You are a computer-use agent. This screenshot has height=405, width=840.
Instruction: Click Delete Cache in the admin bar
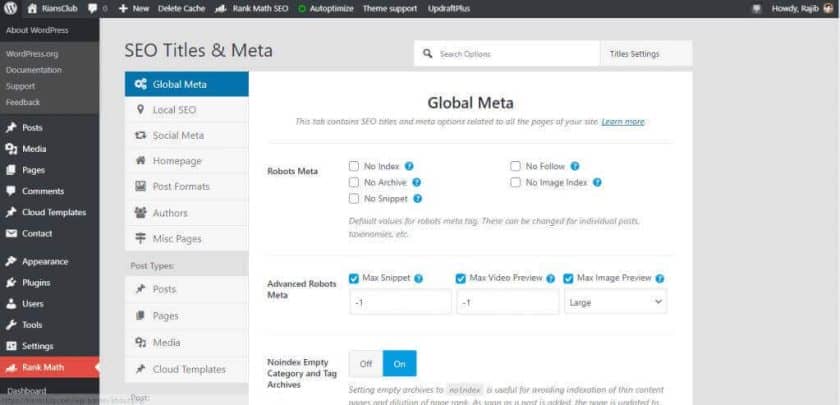tap(181, 9)
